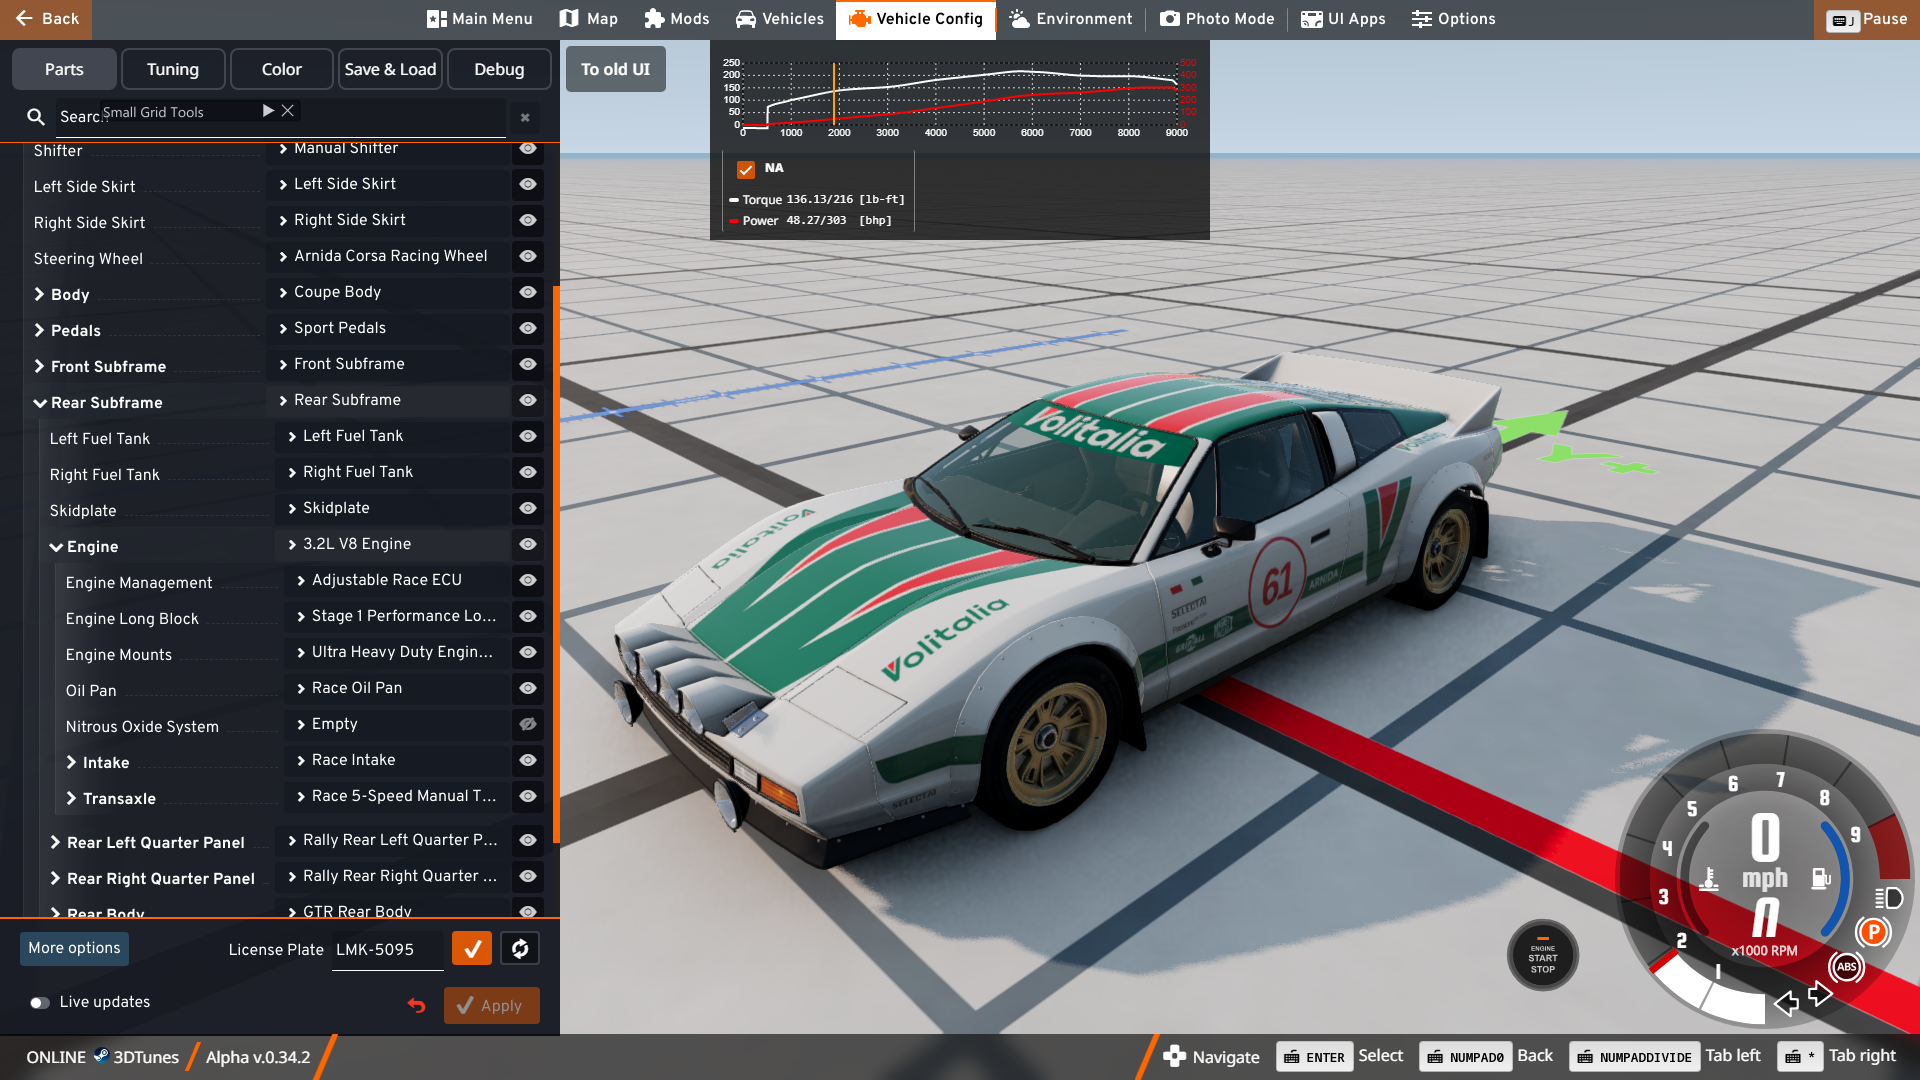
Task: Switch to the Tuning tab
Action: tap(173, 69)
